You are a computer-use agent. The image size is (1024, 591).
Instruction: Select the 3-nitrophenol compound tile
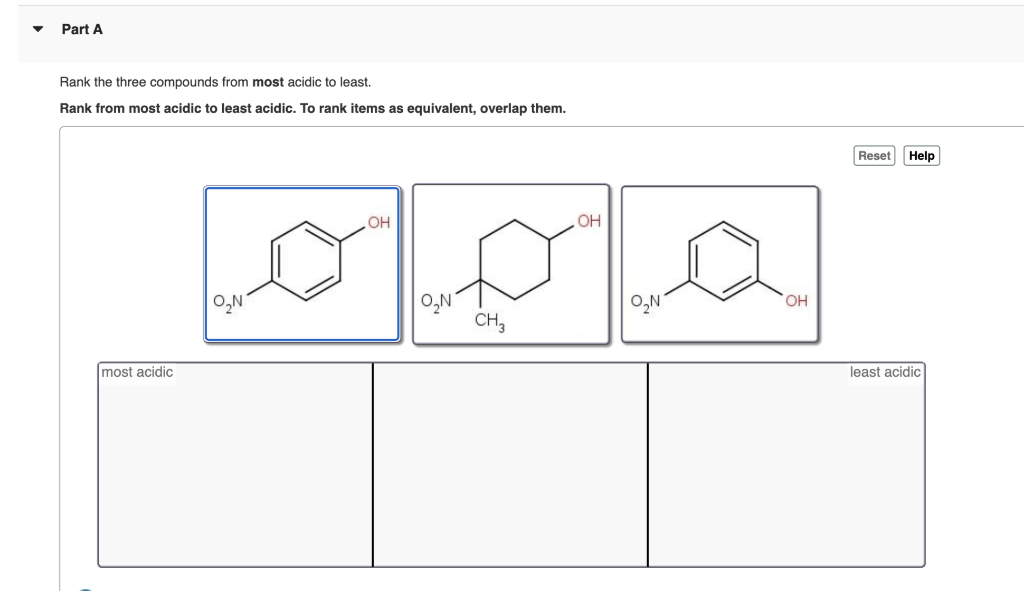coord(720,262)
